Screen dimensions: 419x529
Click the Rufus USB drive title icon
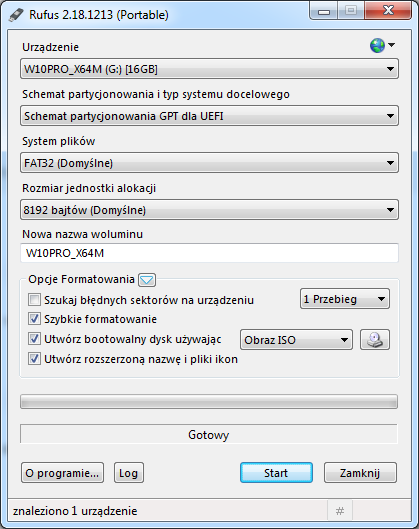pos(16,15)
